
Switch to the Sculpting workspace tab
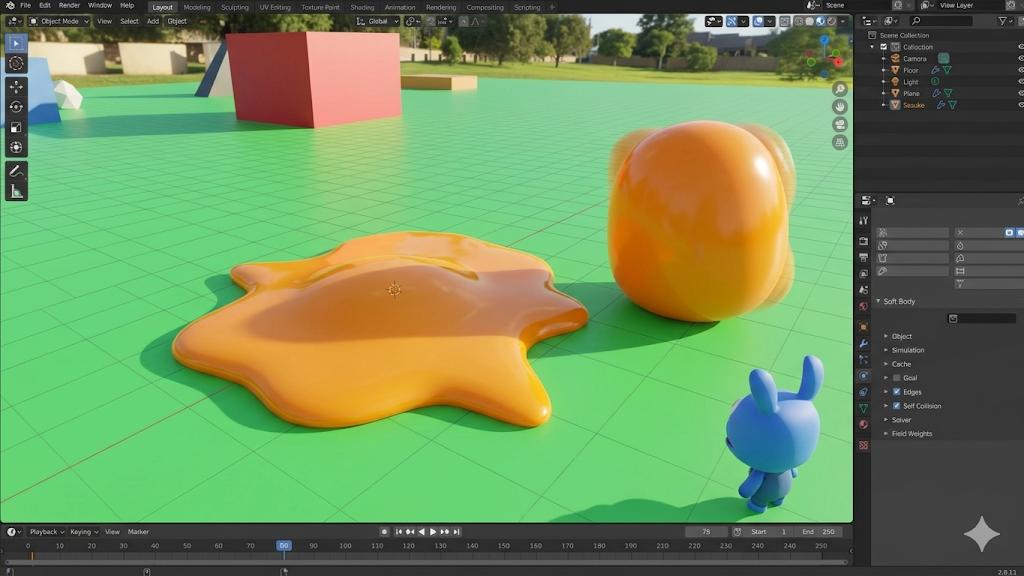click(x=234, y=7)
